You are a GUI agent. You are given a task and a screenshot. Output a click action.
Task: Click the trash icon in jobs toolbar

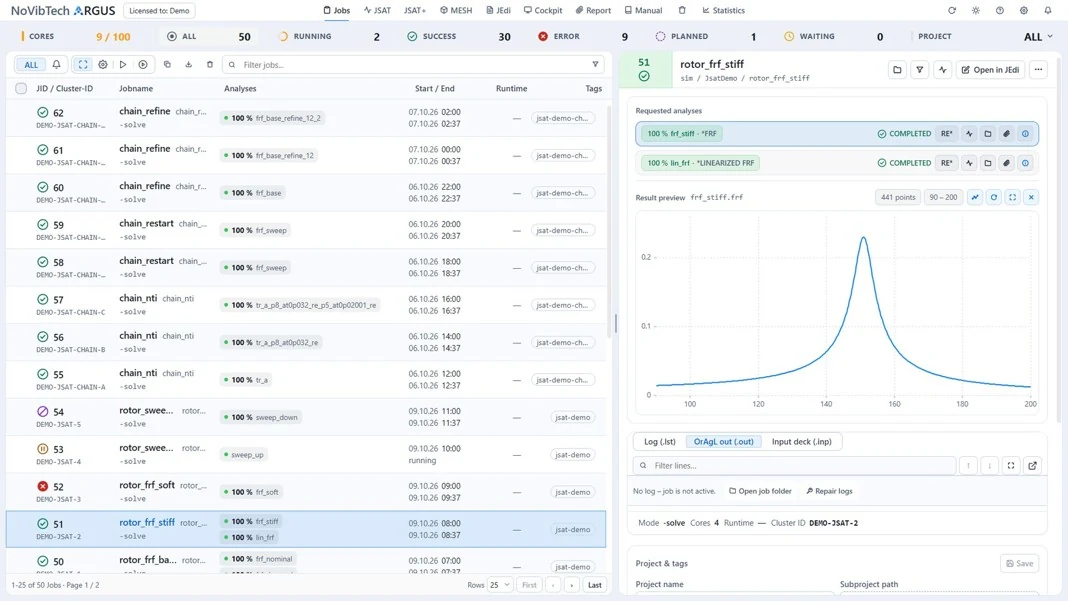[210, 65]
